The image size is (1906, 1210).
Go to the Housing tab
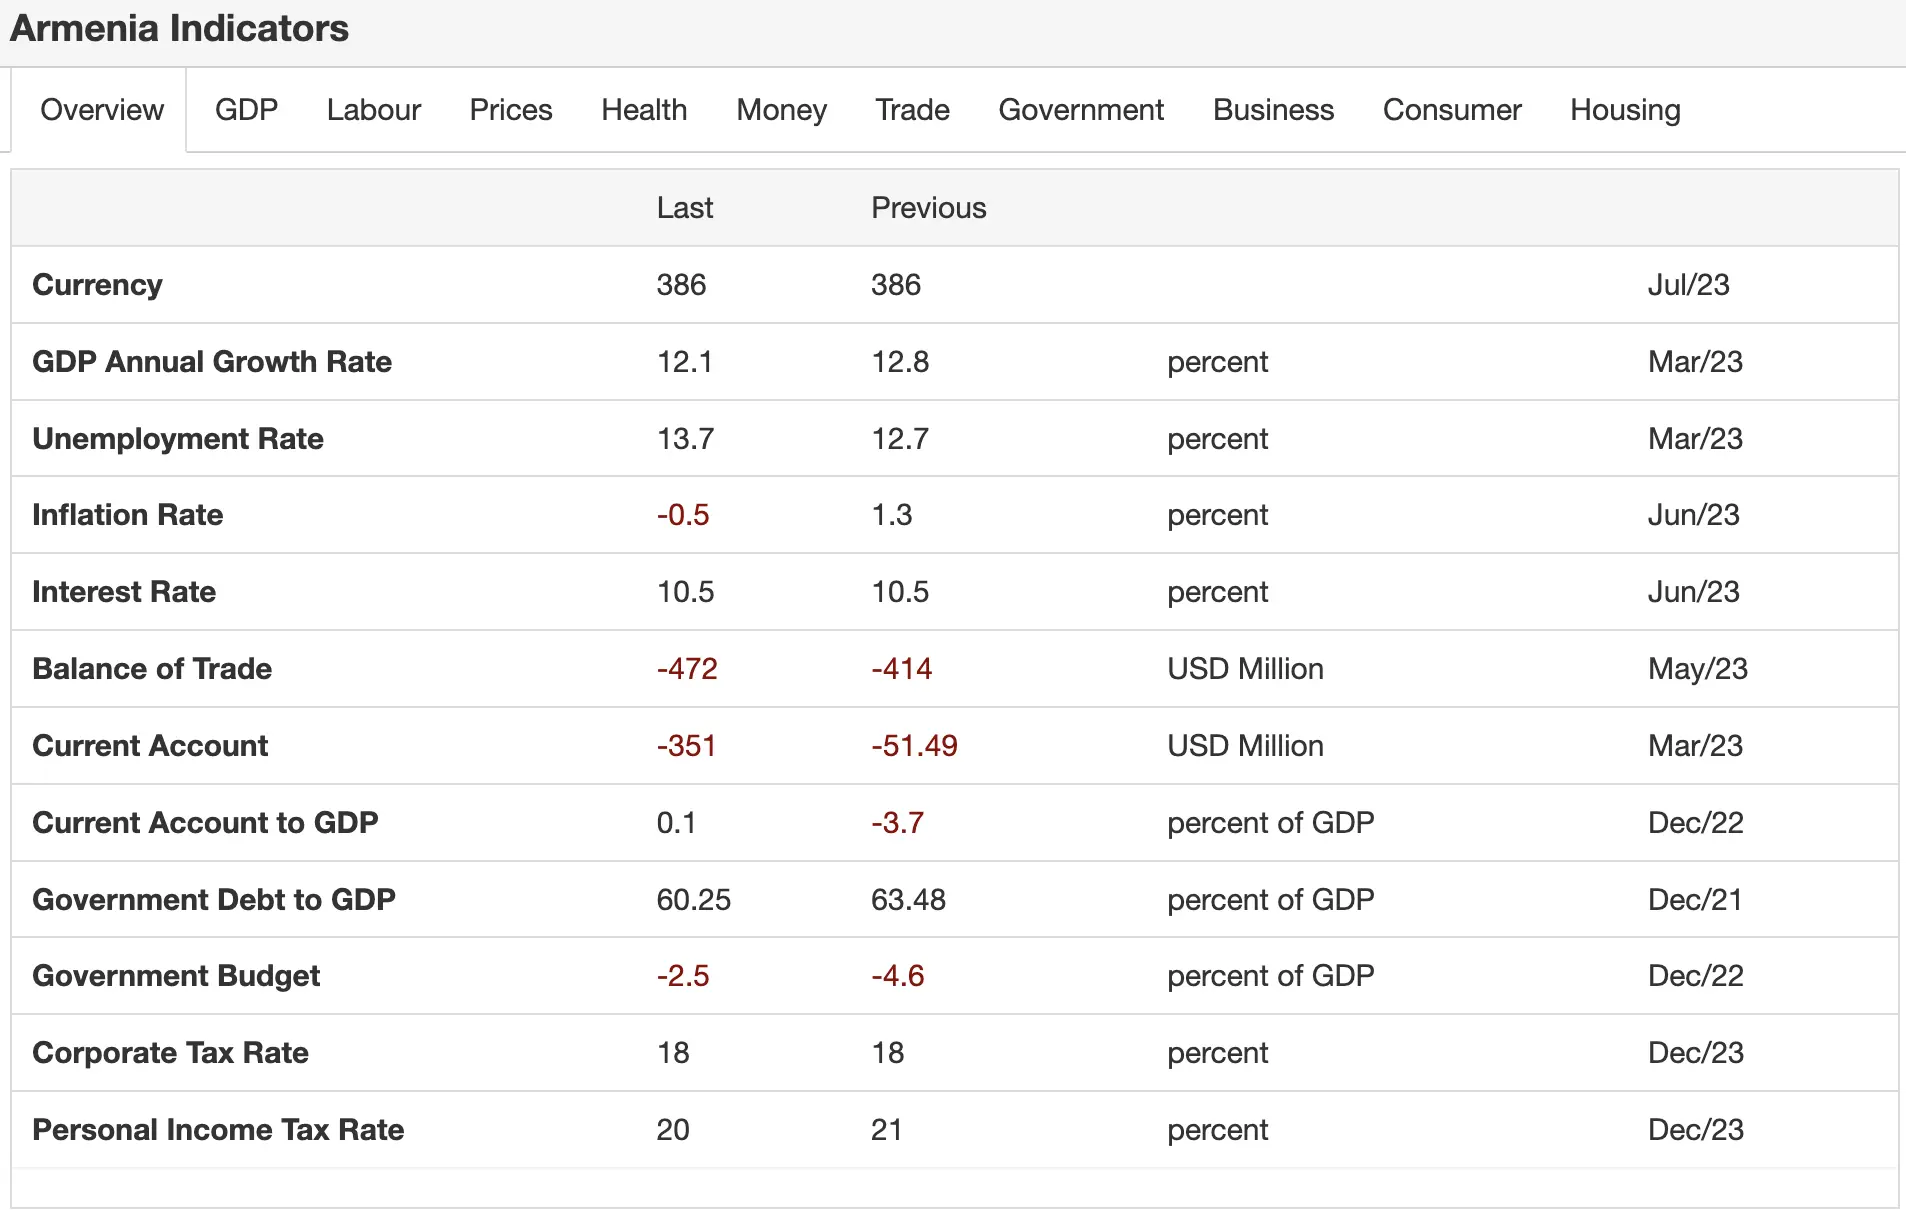1625,110
